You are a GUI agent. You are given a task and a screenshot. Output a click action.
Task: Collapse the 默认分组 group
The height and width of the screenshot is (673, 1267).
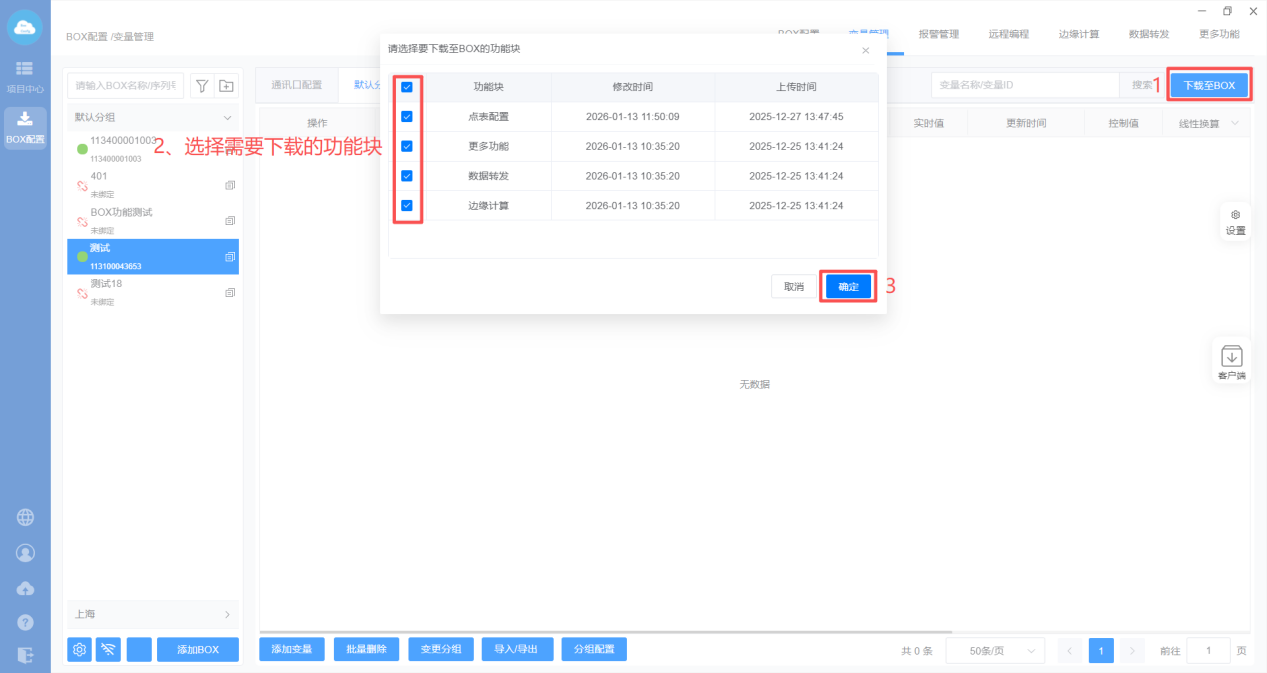(x=227, y=118)
